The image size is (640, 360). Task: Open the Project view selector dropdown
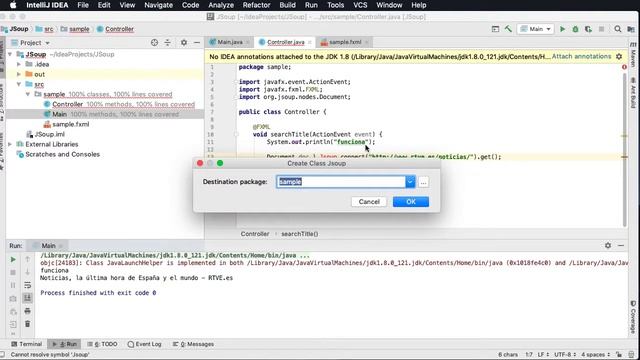click(31, 42)
